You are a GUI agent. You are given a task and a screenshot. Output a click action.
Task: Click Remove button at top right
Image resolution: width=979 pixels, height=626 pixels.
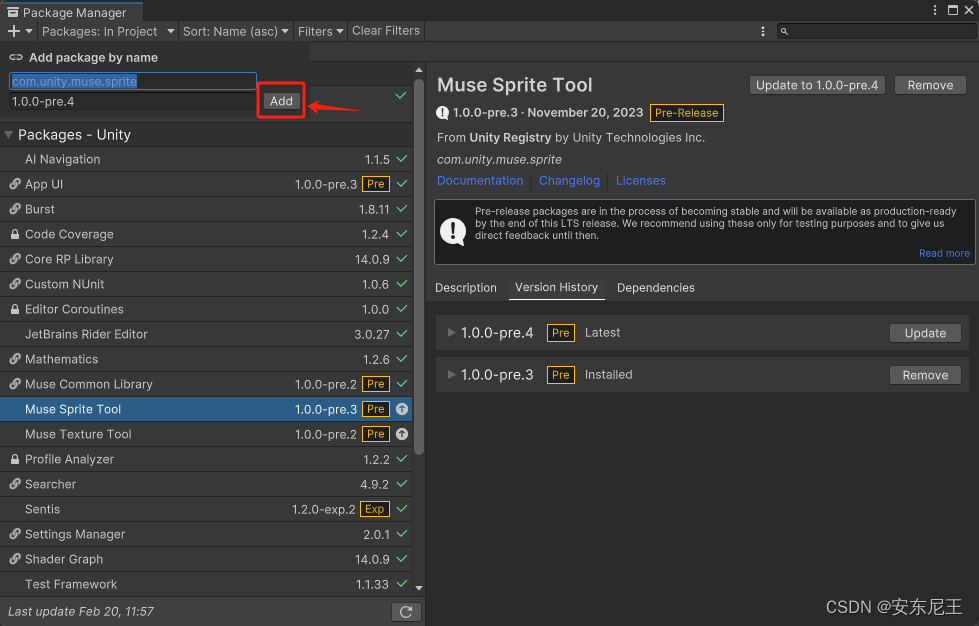(x=930, y=86)
